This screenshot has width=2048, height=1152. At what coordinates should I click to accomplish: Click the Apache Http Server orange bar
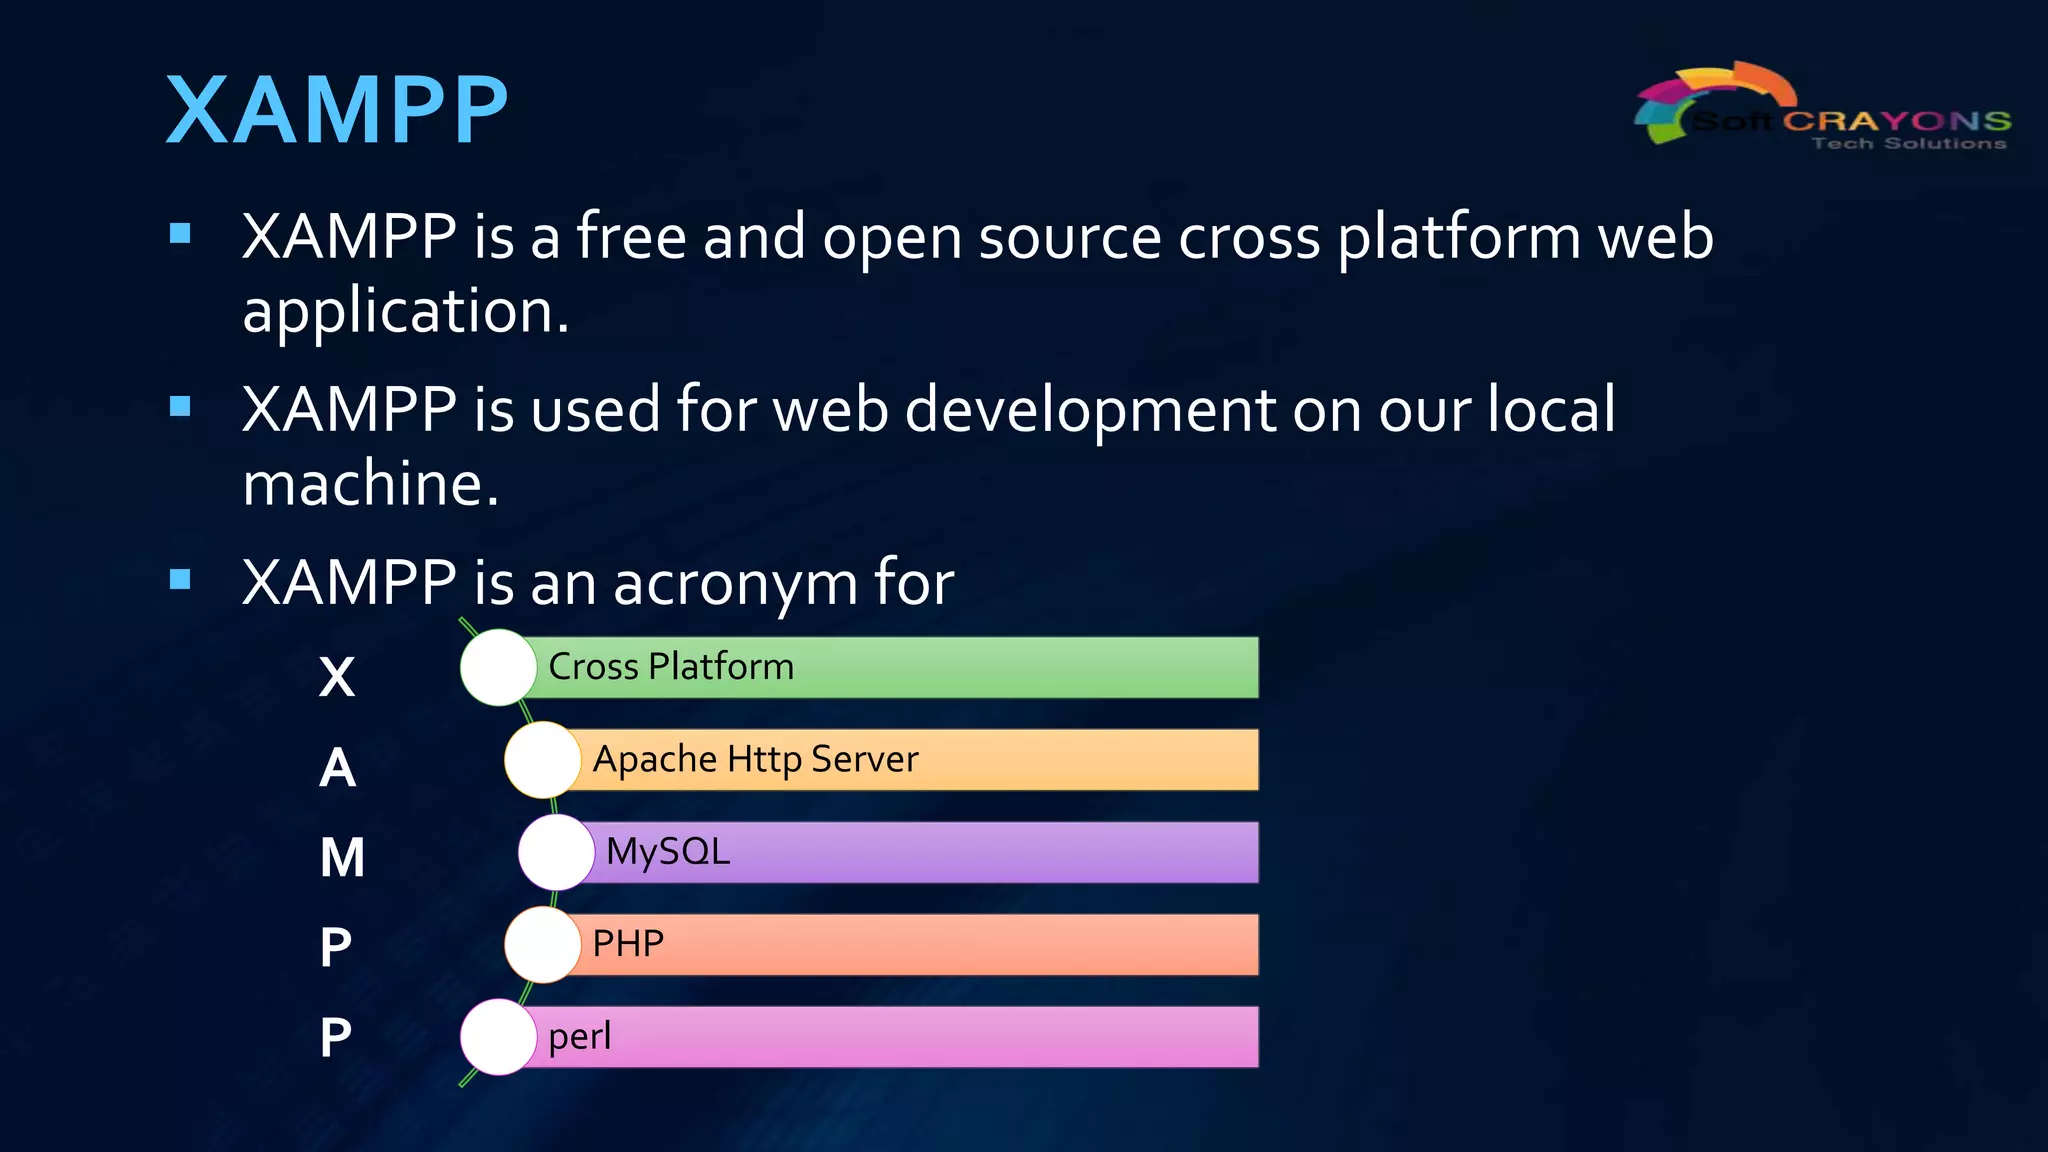911,760
